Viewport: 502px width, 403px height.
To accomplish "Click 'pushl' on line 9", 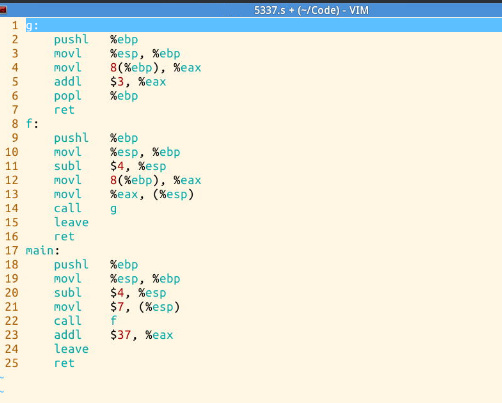I will [x=71, y=138].
